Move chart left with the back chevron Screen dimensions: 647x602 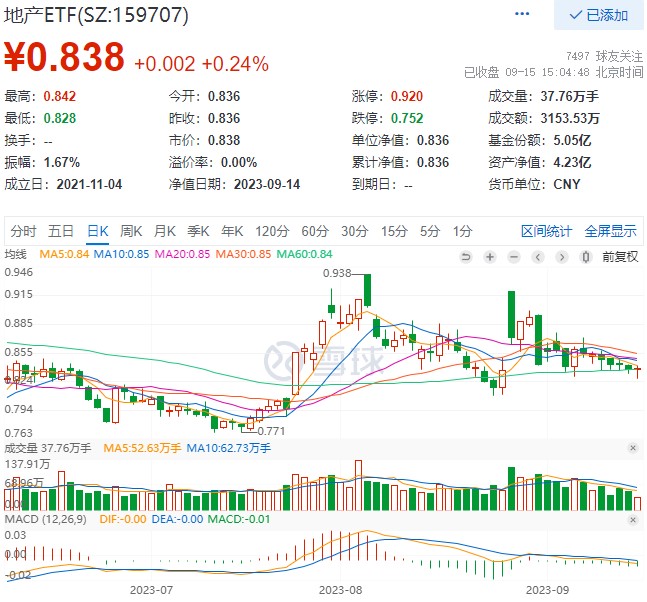pos(538,257)
